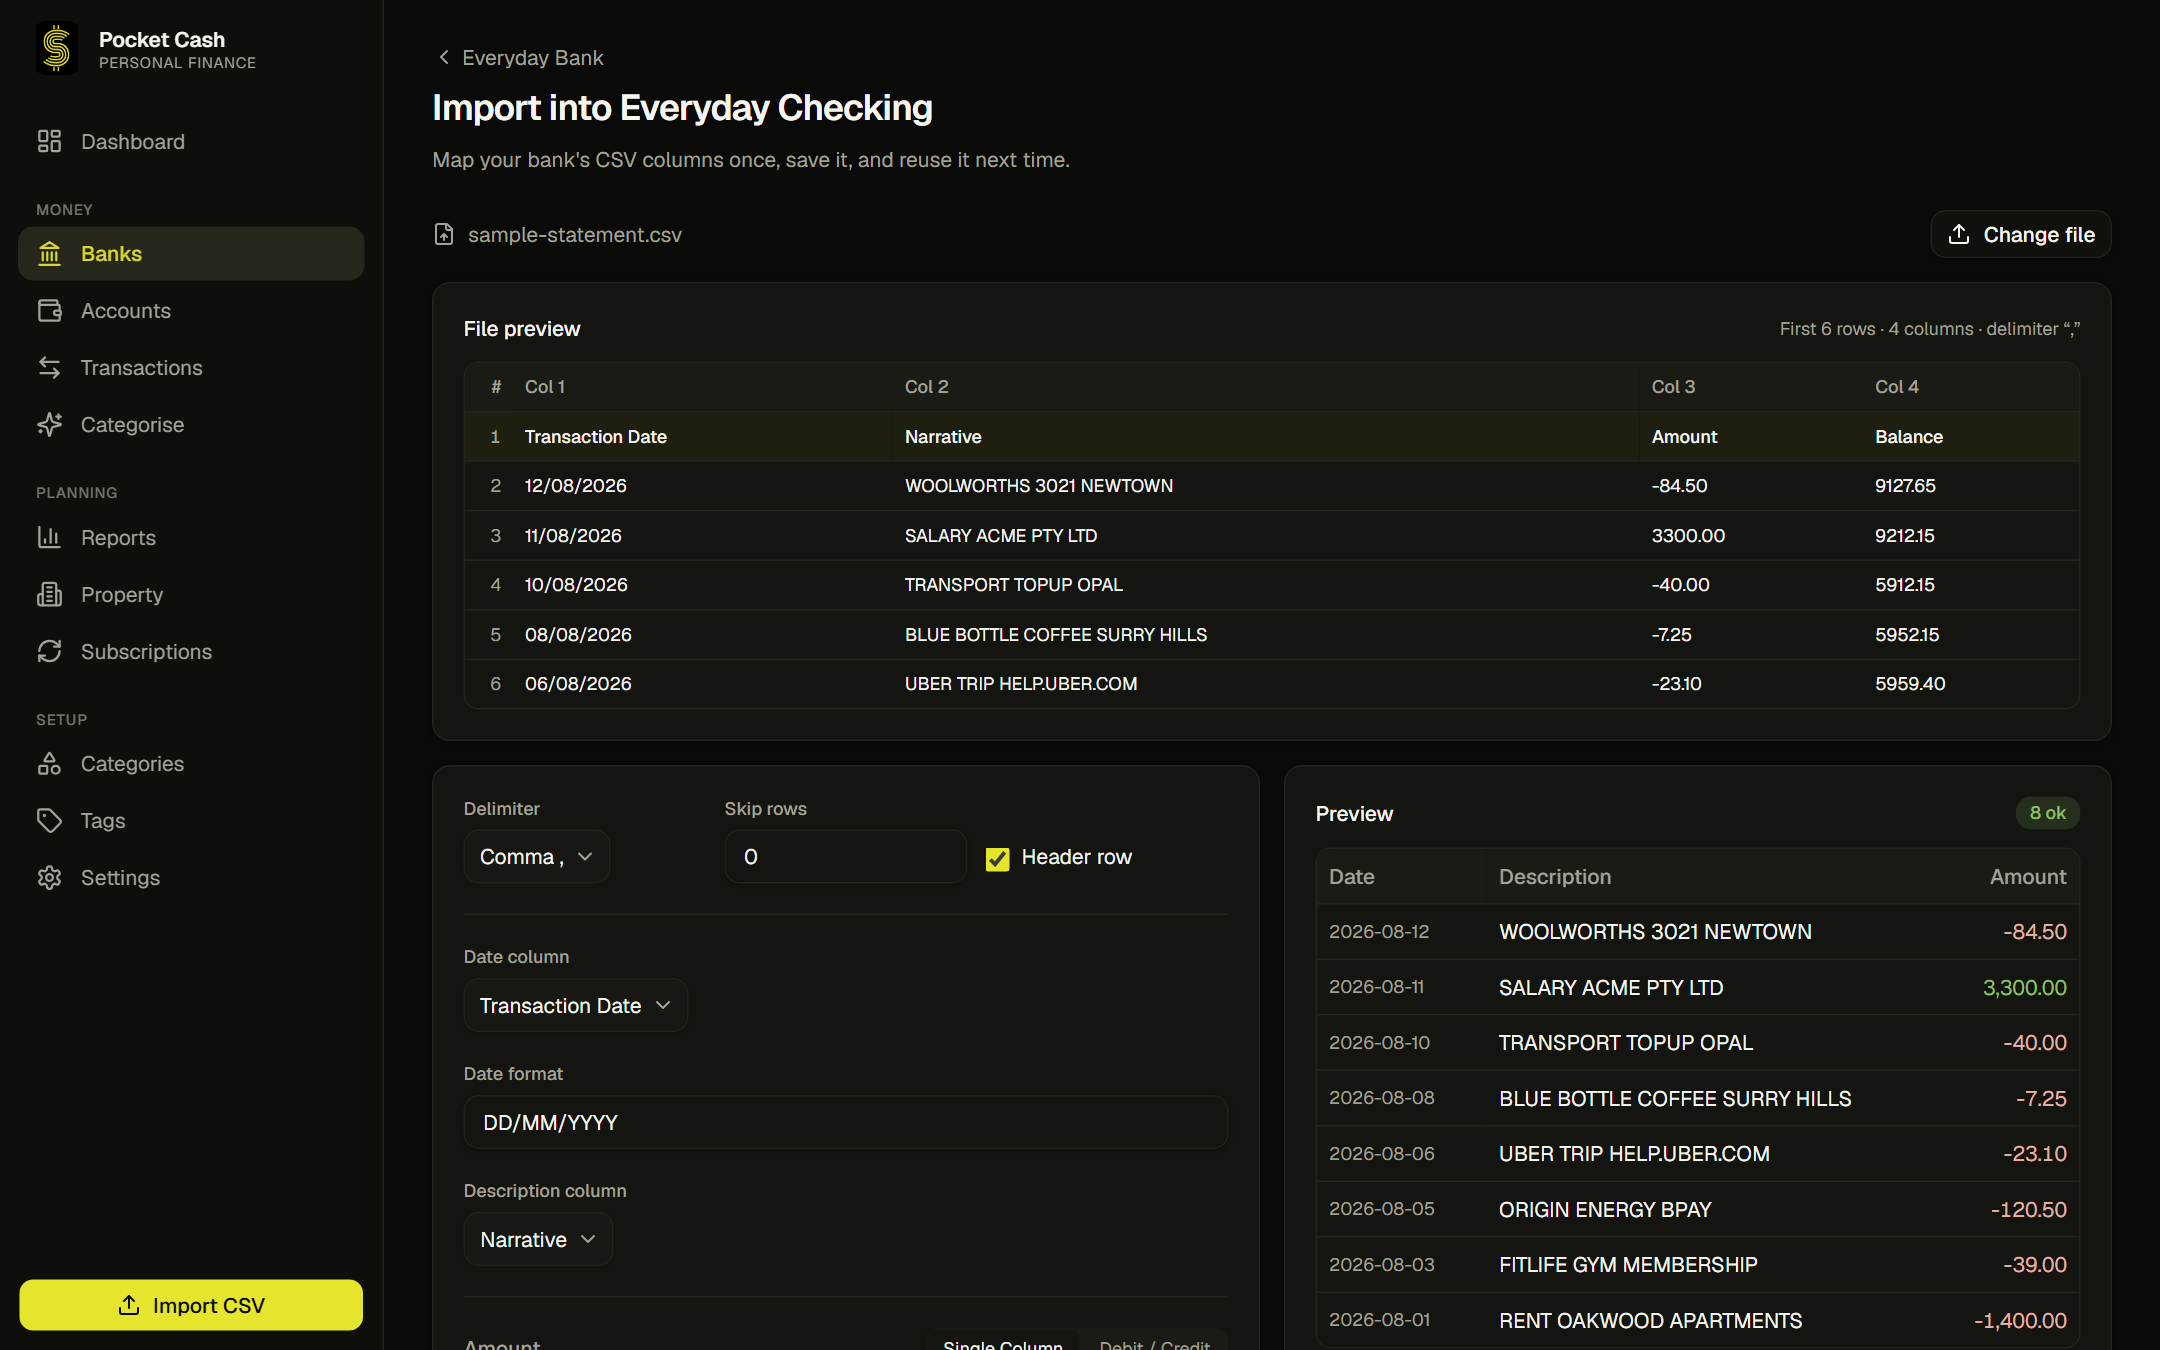Click the back chevron before Everyday Bank
Viewport: 2160px width, 1350px height.
point(444,57)
